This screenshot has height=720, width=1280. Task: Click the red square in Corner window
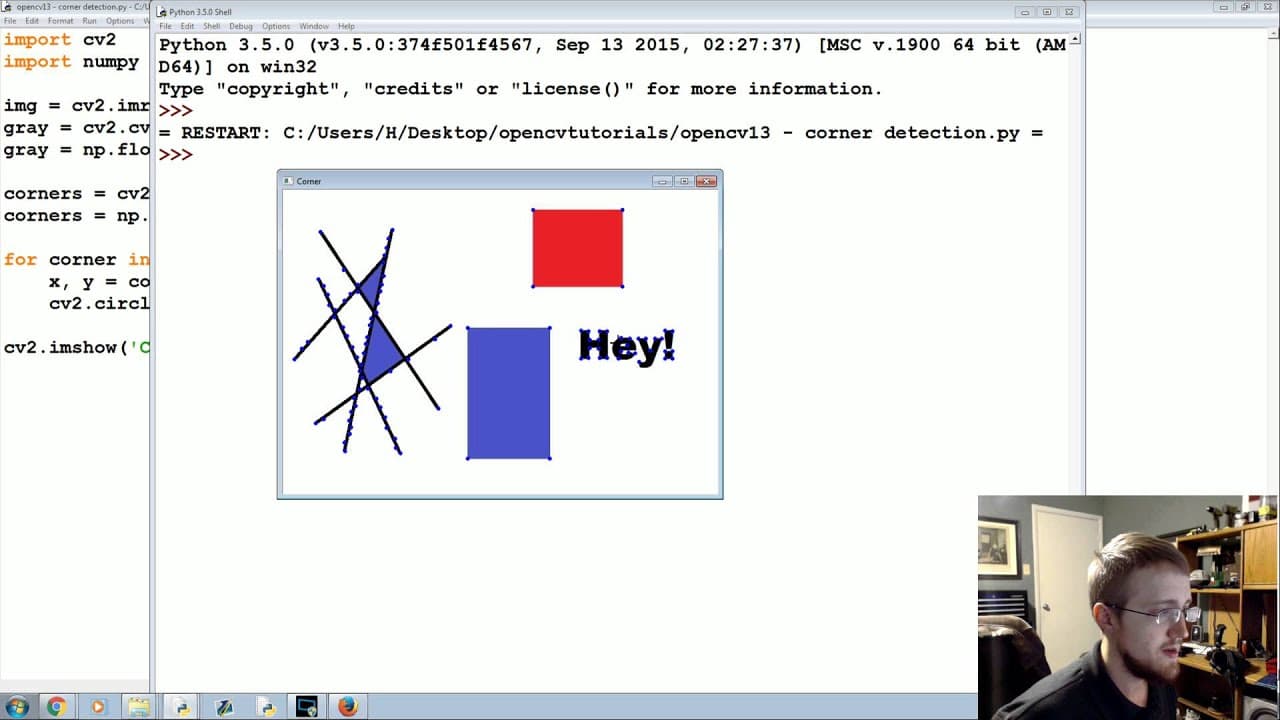(578, 248)
